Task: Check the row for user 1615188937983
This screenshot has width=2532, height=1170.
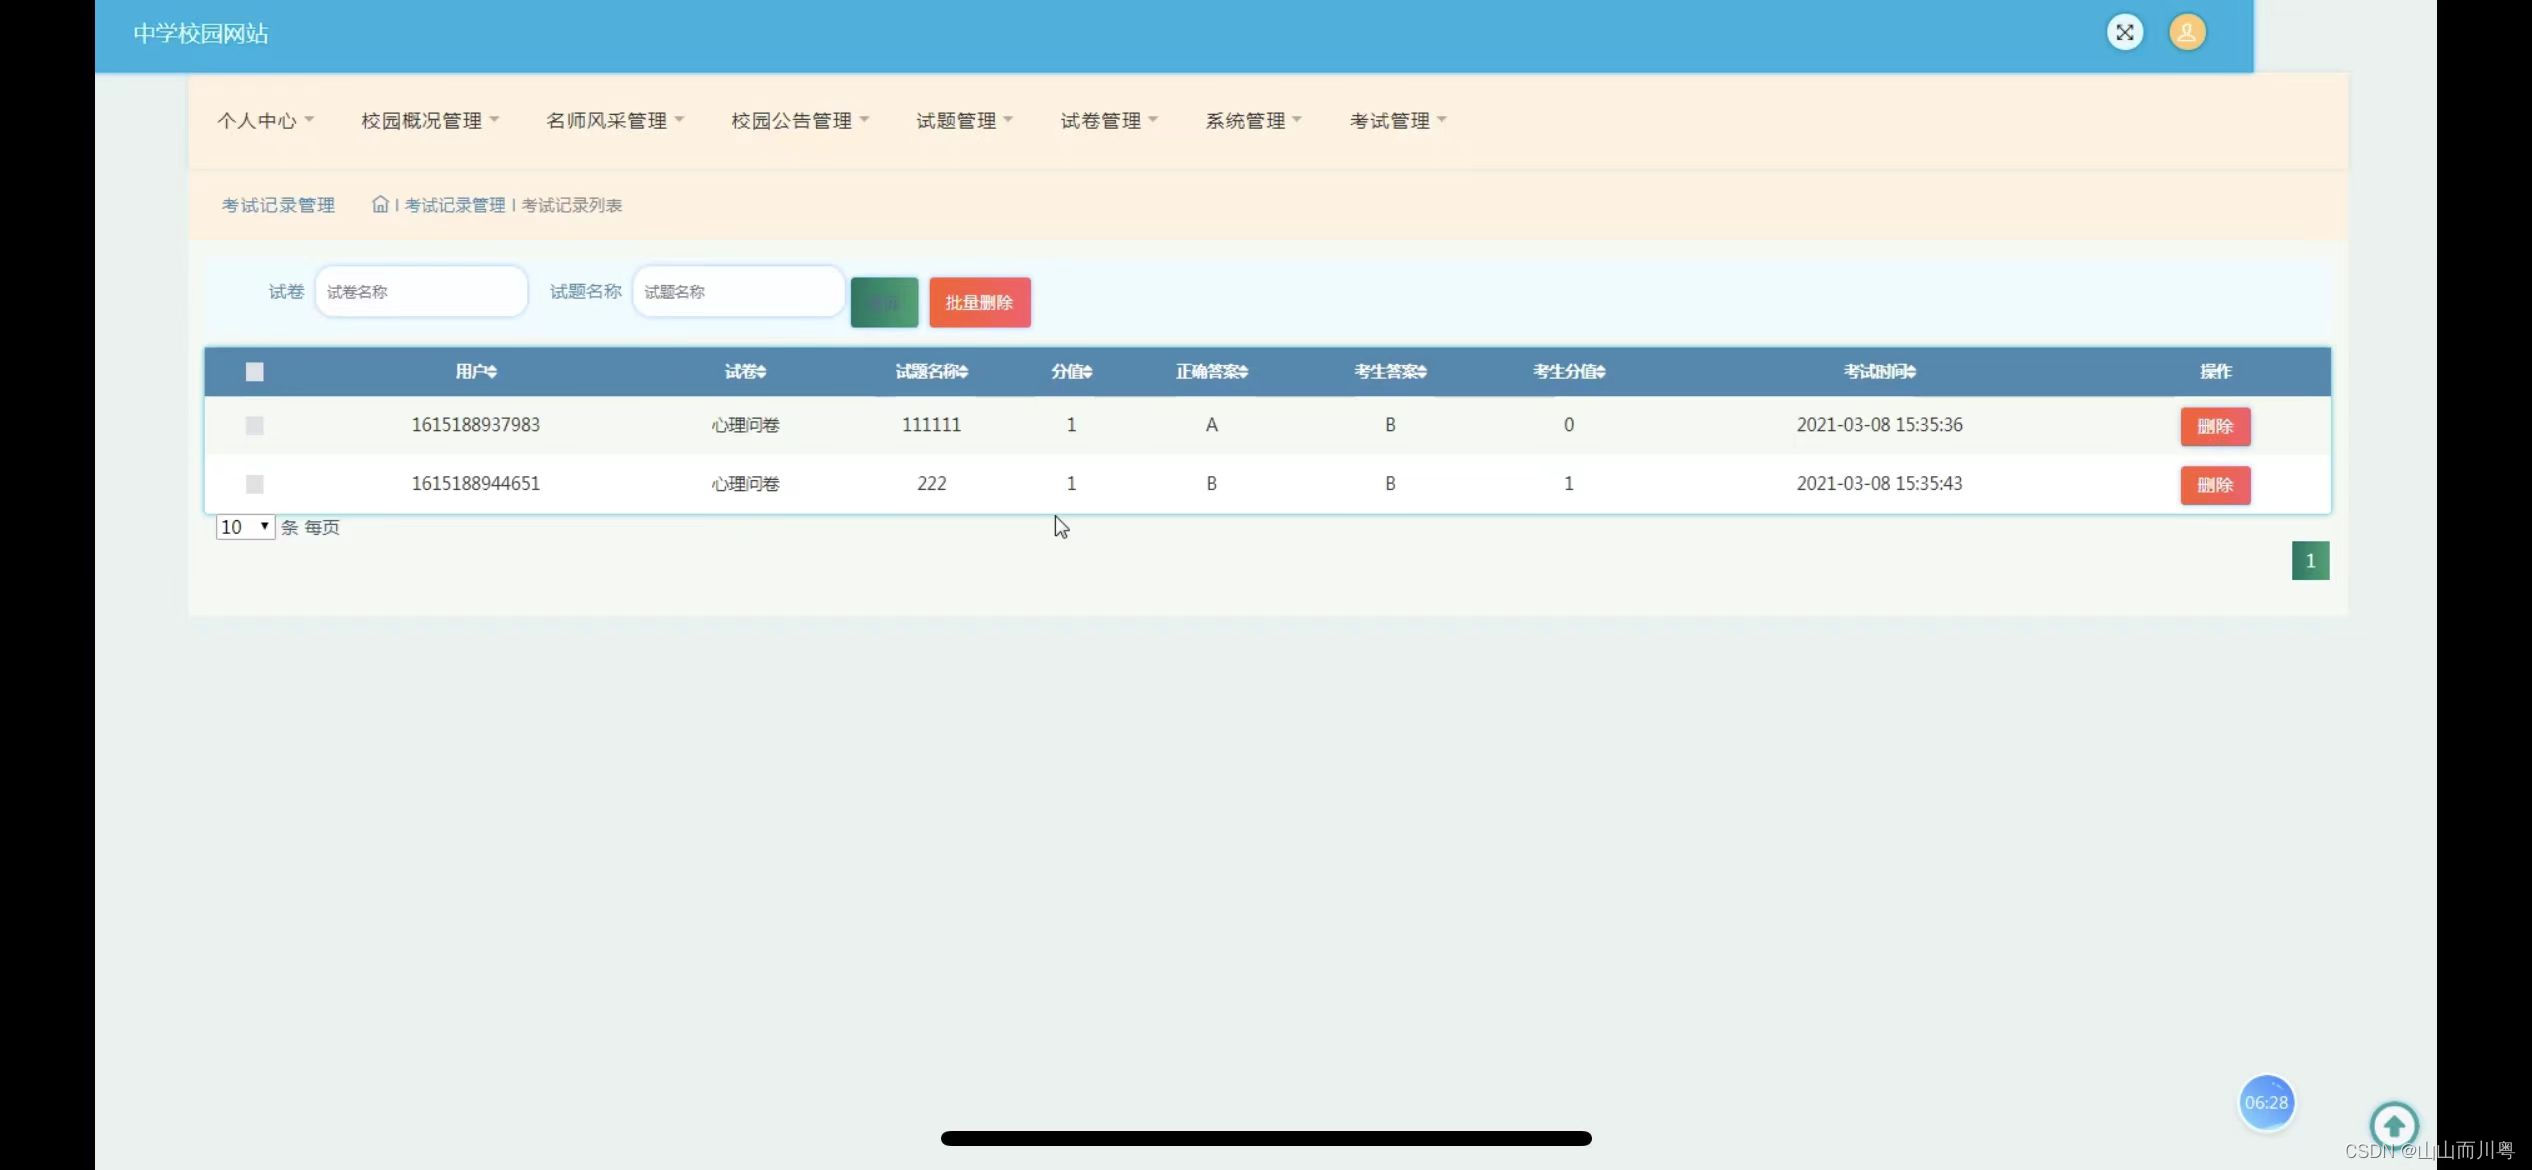Action: (x=254, y=426)
